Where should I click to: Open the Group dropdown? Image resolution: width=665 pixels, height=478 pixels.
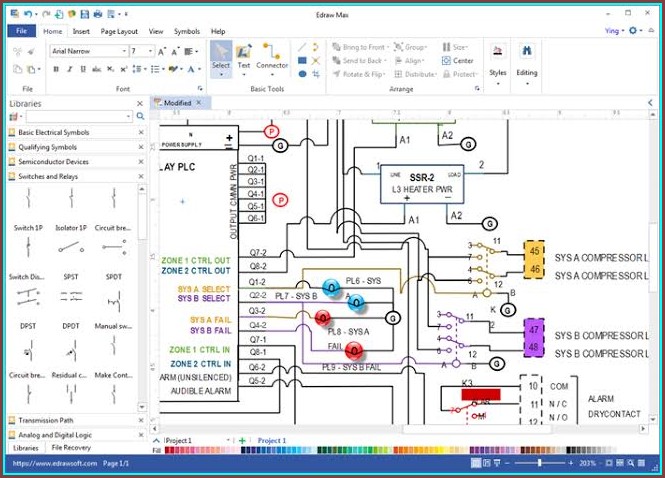point(411,47)
